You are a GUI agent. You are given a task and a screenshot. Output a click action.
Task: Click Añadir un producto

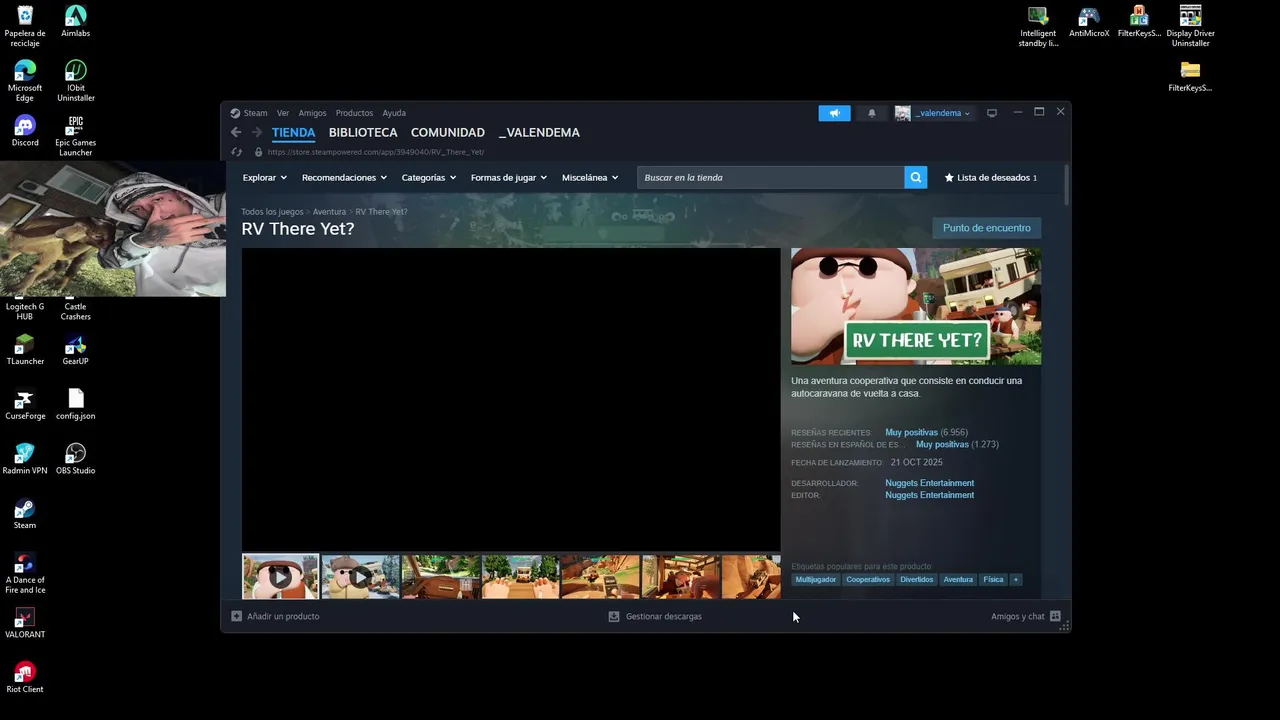(x=275, y=616)
